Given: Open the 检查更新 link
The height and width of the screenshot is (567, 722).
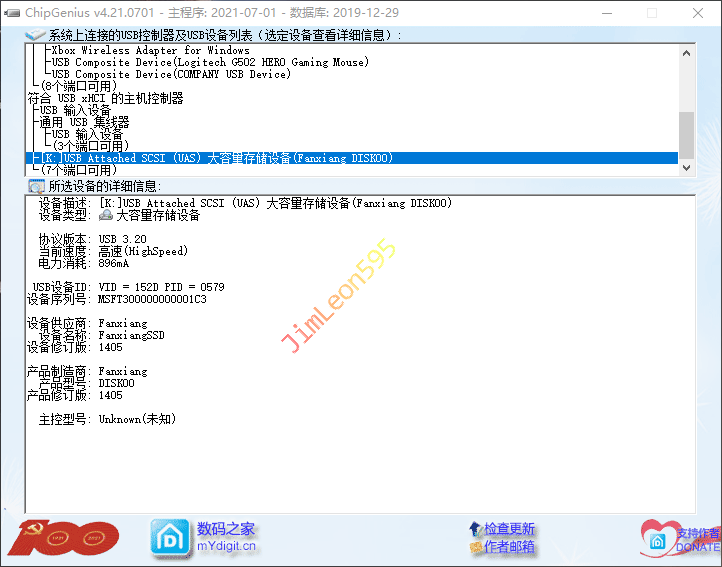Looking at the screenshot, I should 509,529.
